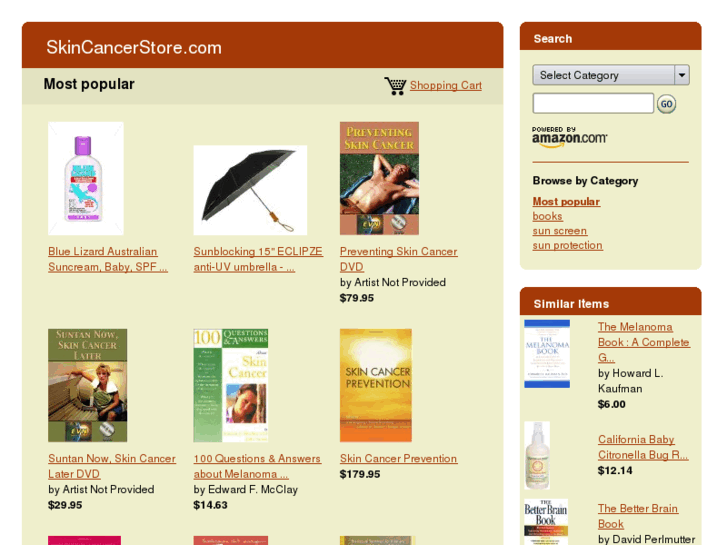Viewport: 727px width, 545px height.
Task: Click the Powered by Amazon.com logo
Action: point(569,137)
